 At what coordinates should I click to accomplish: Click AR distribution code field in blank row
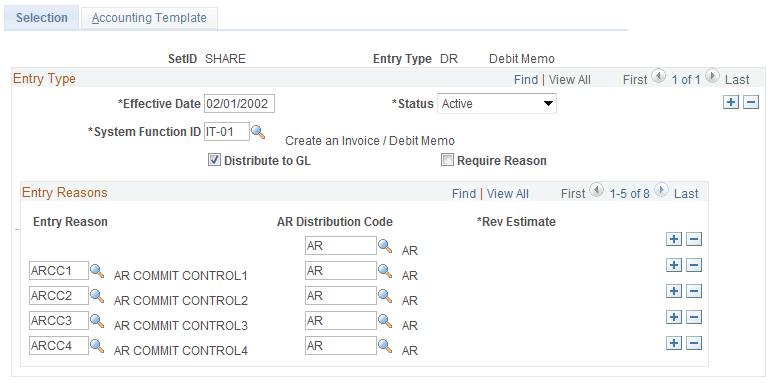[x=341, y=246]
